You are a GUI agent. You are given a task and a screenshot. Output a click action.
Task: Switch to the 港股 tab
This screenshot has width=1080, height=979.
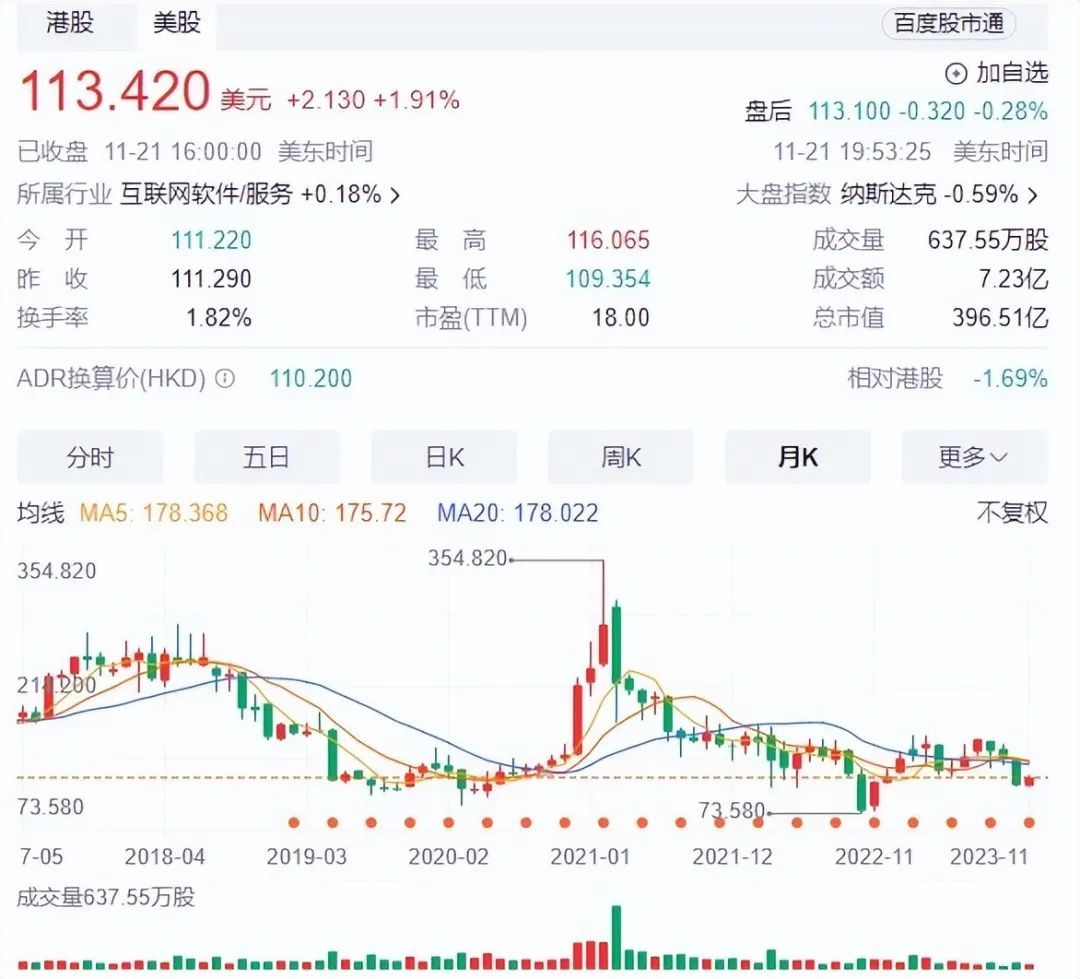point(69,24)
